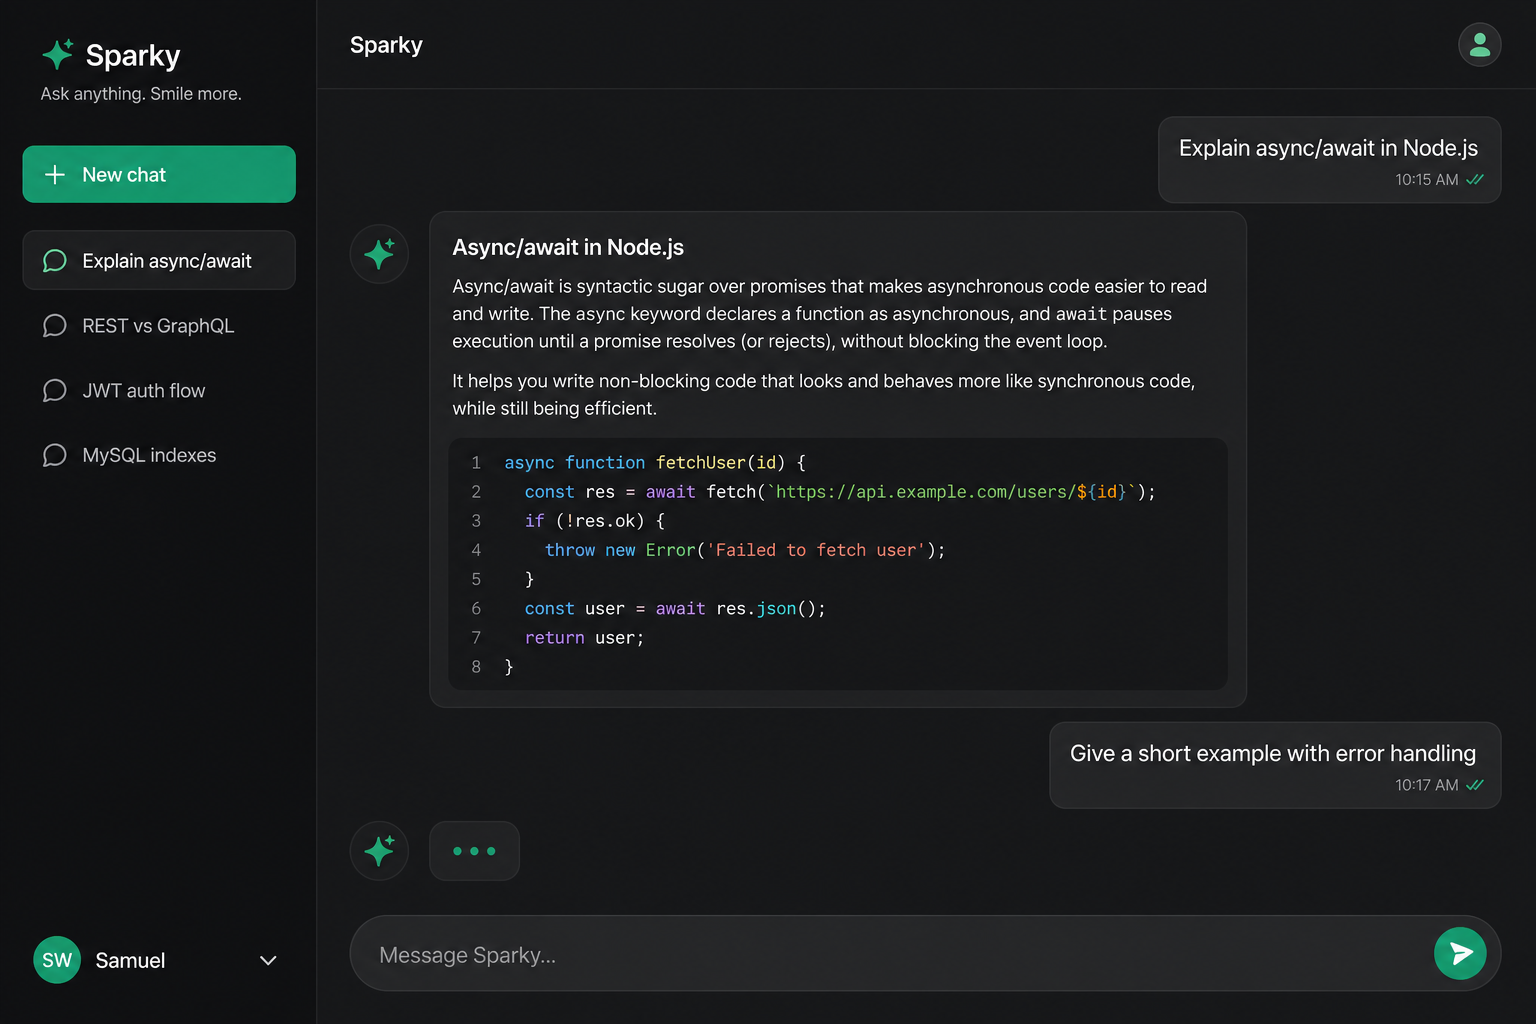Click the read-receipt checkmarks at 10:15 AM
This screenshot has height=1024, width=1536.
tap(1475, 180)
